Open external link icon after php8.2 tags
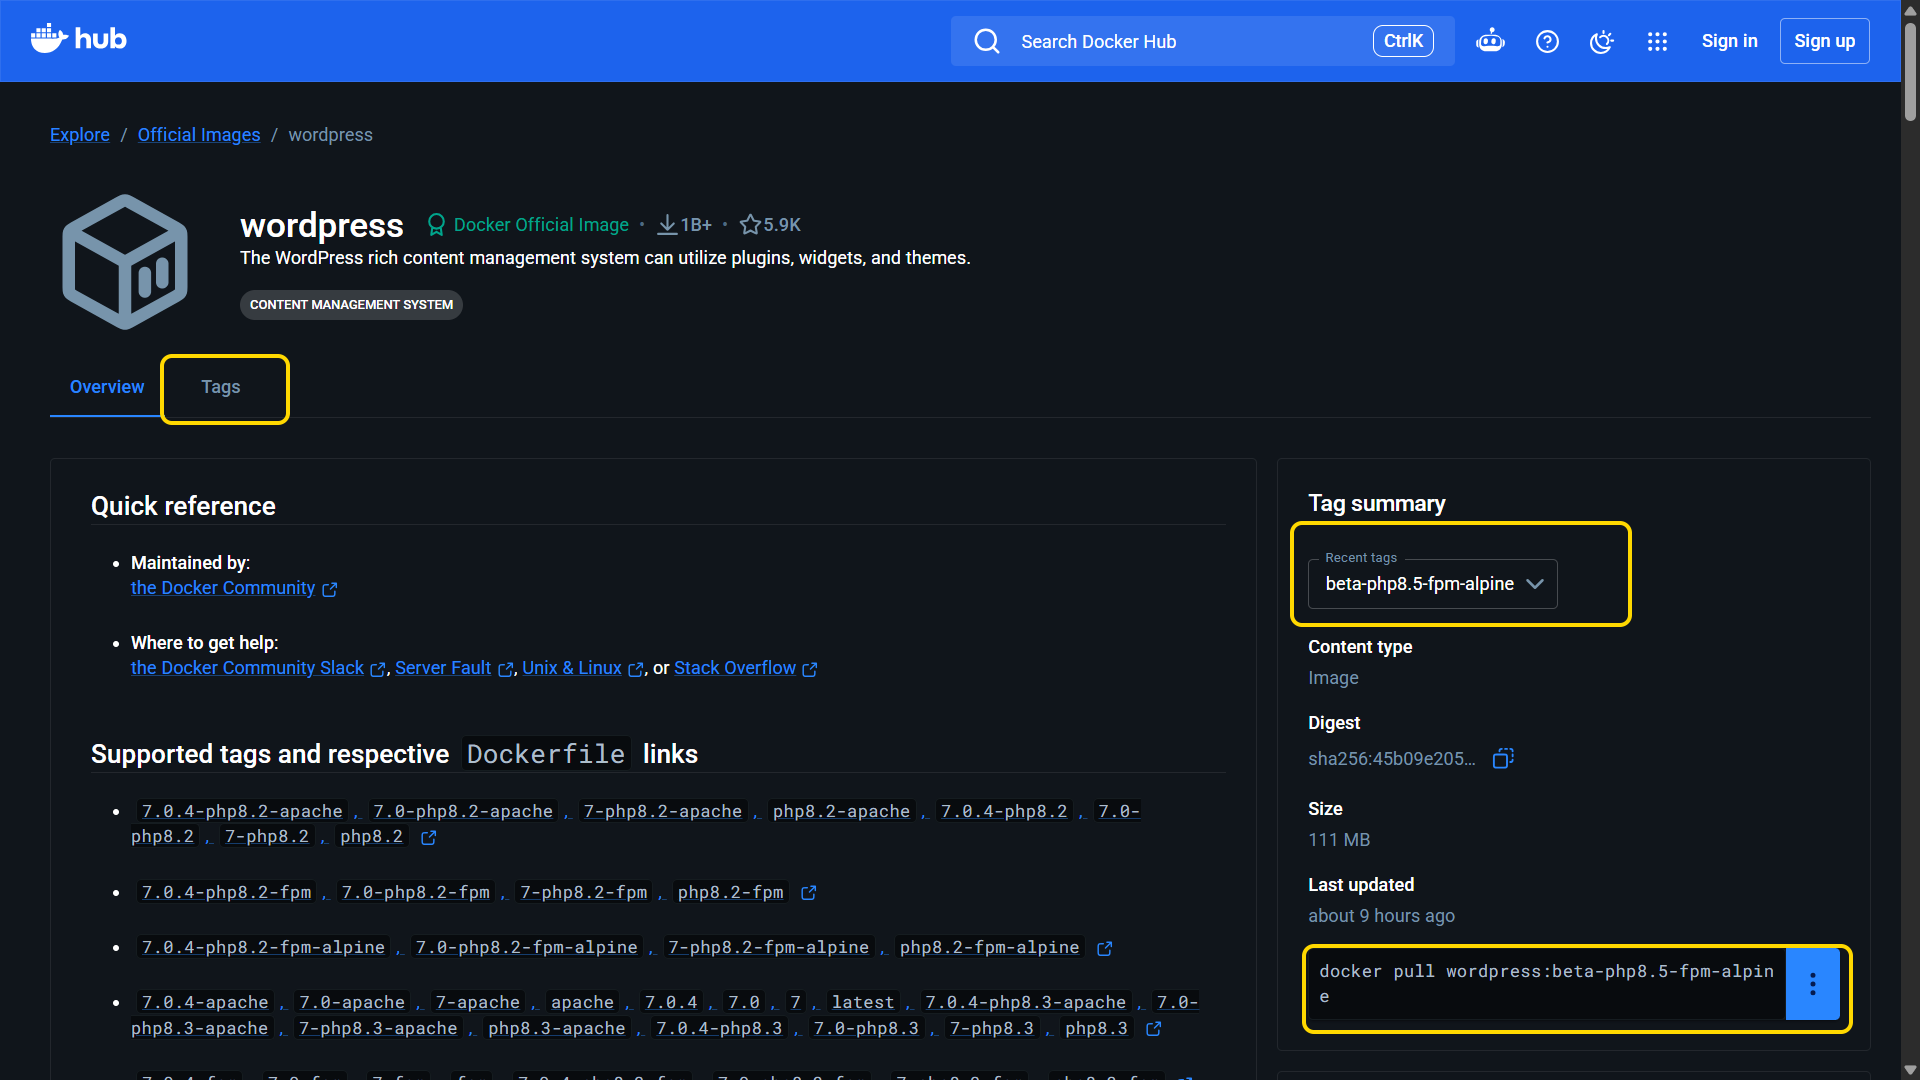The image size is (1920, 1080). pyautogui.click(x=429, y=838)
